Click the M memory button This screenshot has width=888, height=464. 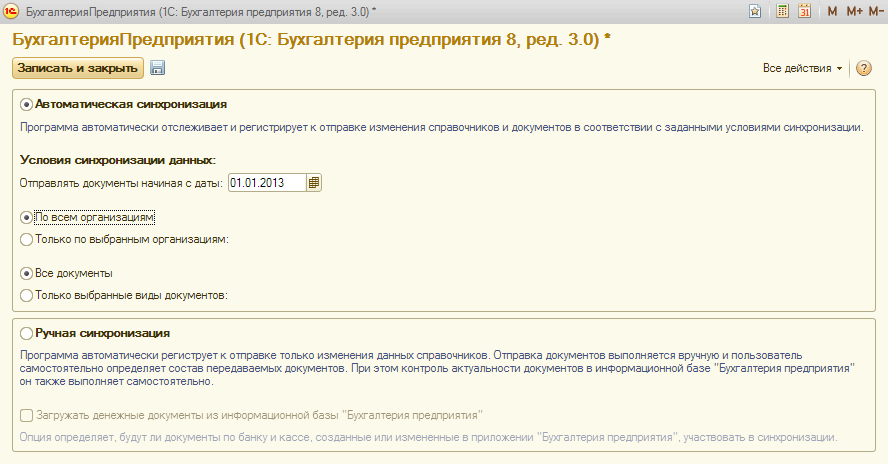point(832,11)
